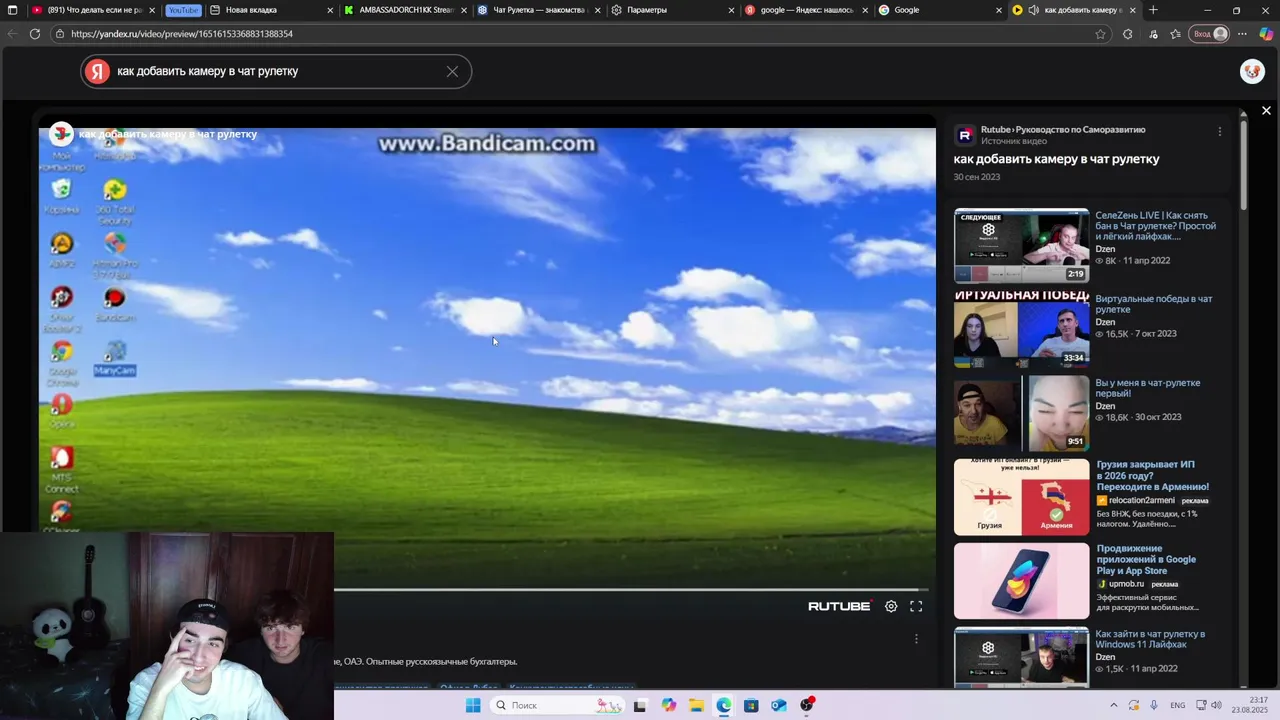Screen dimensions: 1280x720
Task: Switch the ENG keyboard language indicator
Action: (x=1178, y=705)
